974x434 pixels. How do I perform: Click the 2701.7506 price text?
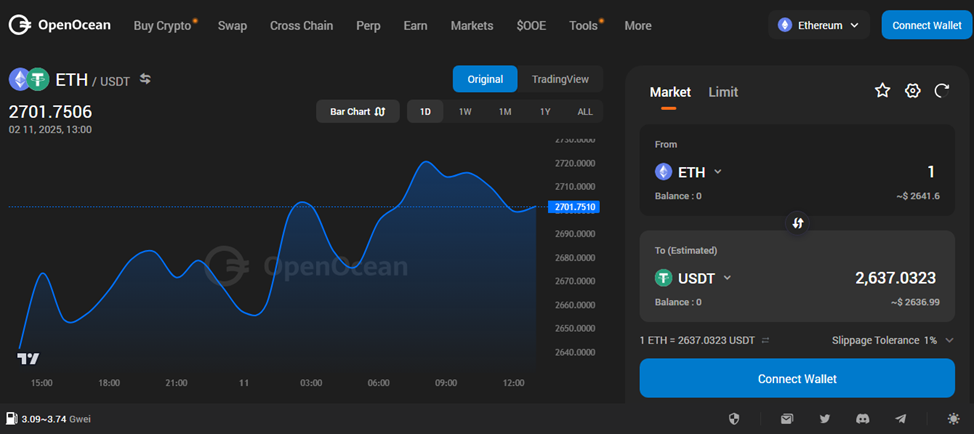click(x=50, y=112)
